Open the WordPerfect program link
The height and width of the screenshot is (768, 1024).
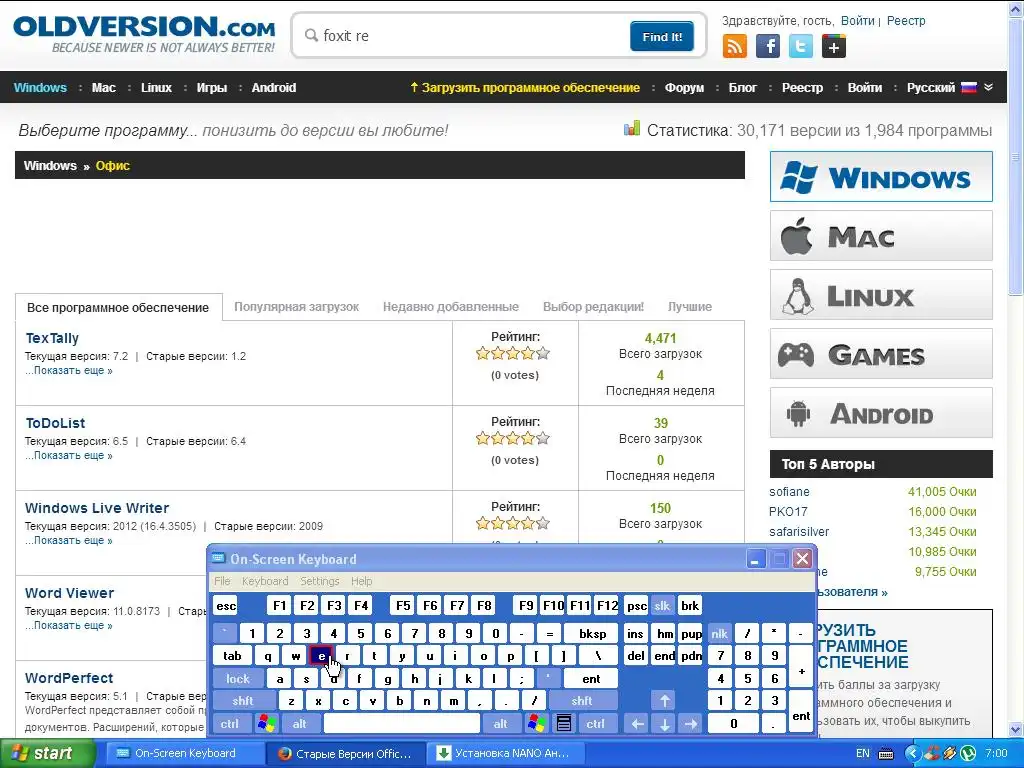click(x=69, y=678)
